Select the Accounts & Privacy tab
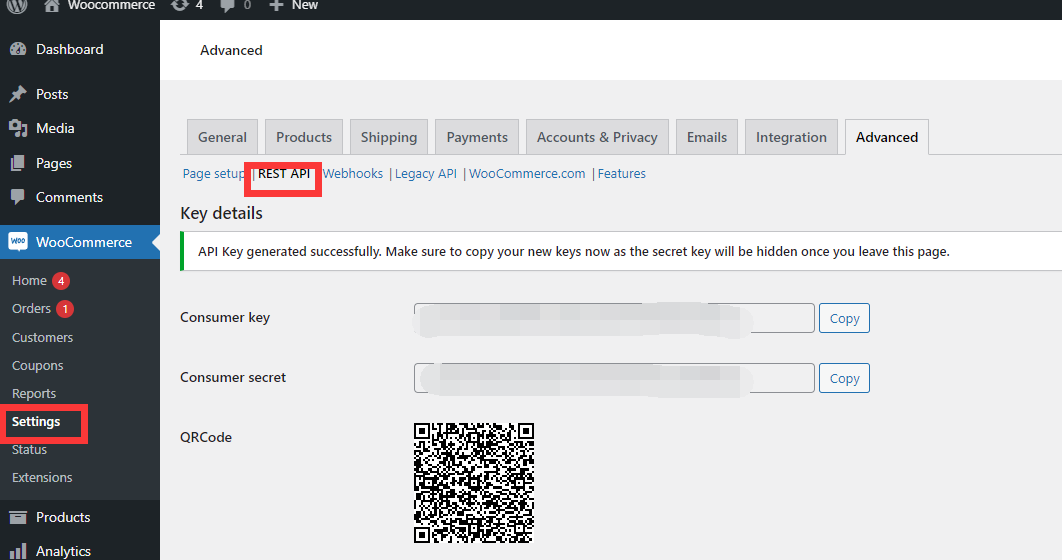 pos(597,137)
